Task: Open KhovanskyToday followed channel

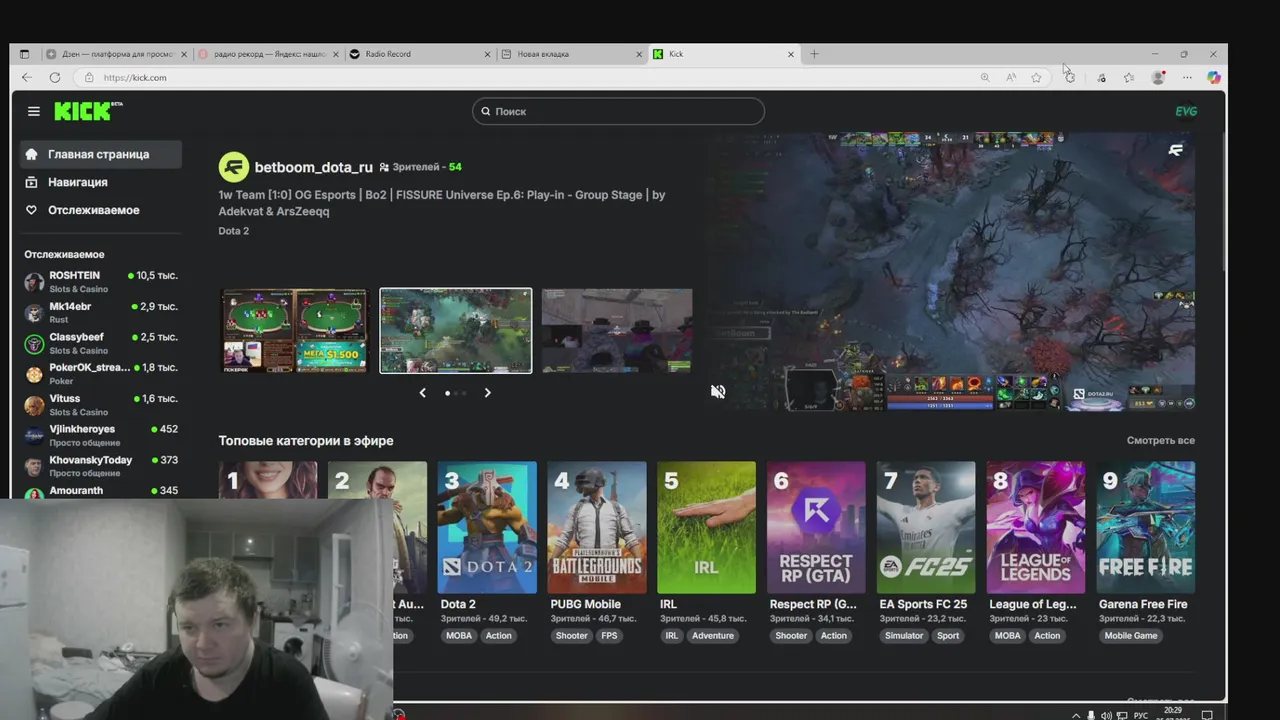Action: click(101, 466)
